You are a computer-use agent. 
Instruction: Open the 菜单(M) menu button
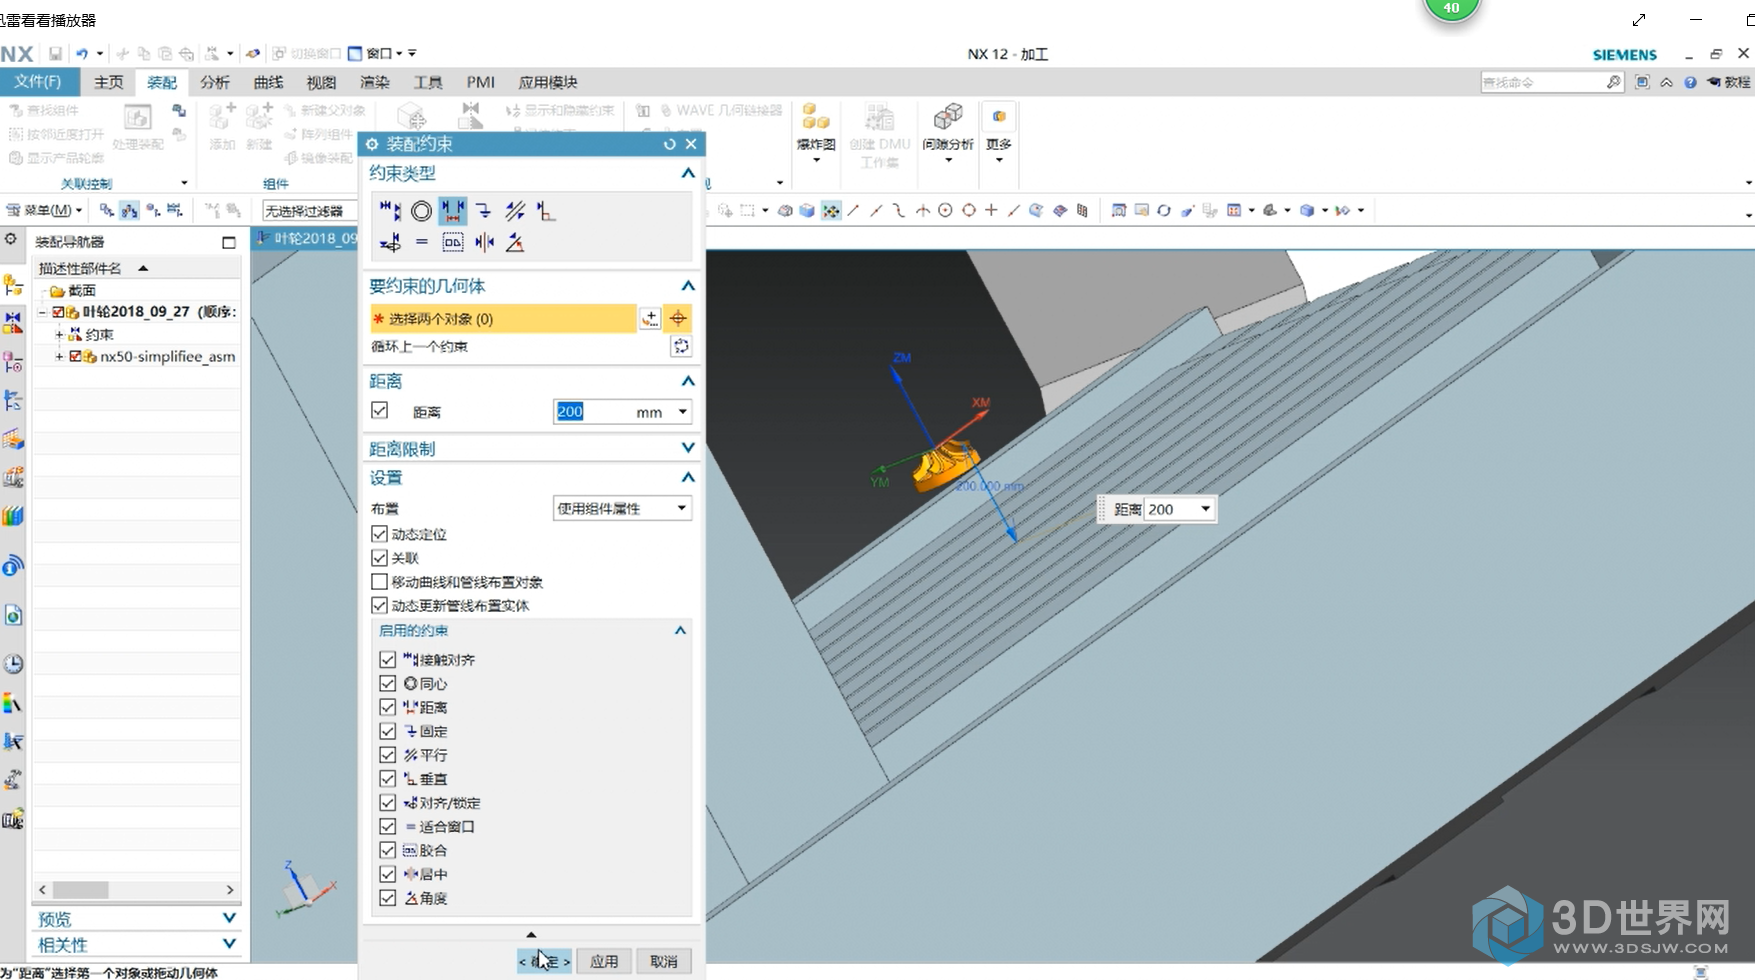(x=44, y=210)
